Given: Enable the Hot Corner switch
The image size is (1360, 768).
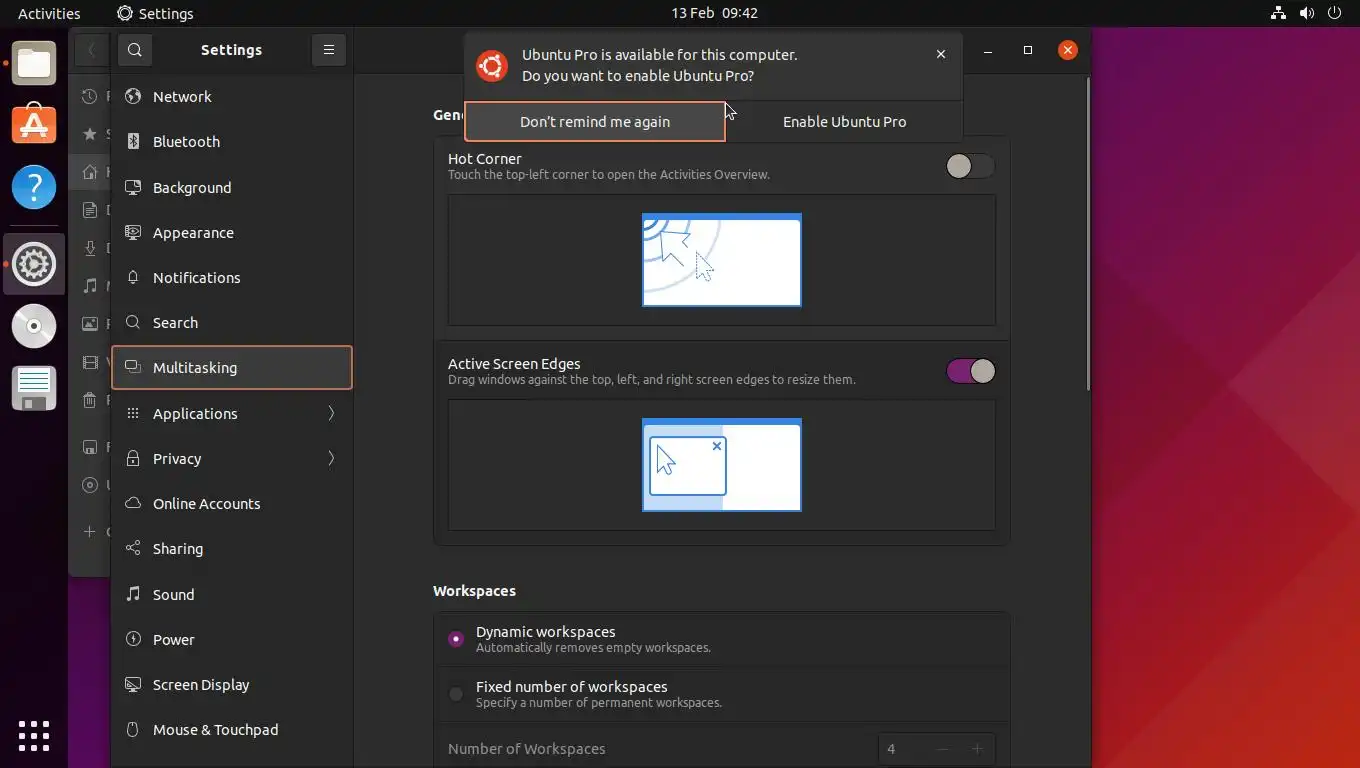Looking at the screenshot, I should 970,166.
